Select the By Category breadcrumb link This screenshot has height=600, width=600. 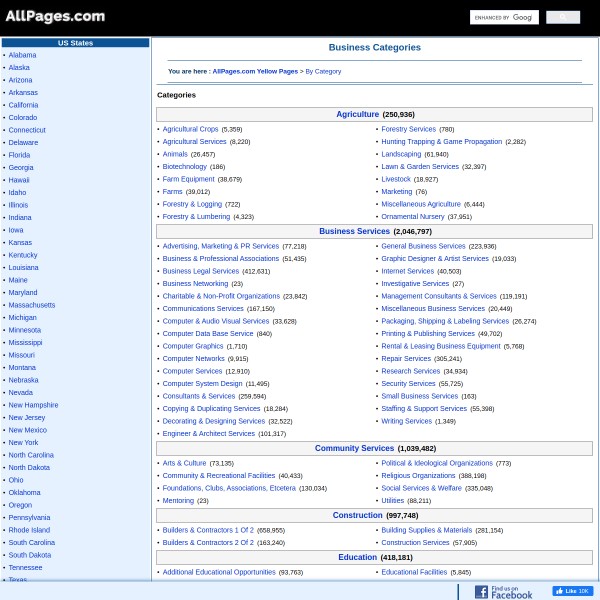pos(323,71)
